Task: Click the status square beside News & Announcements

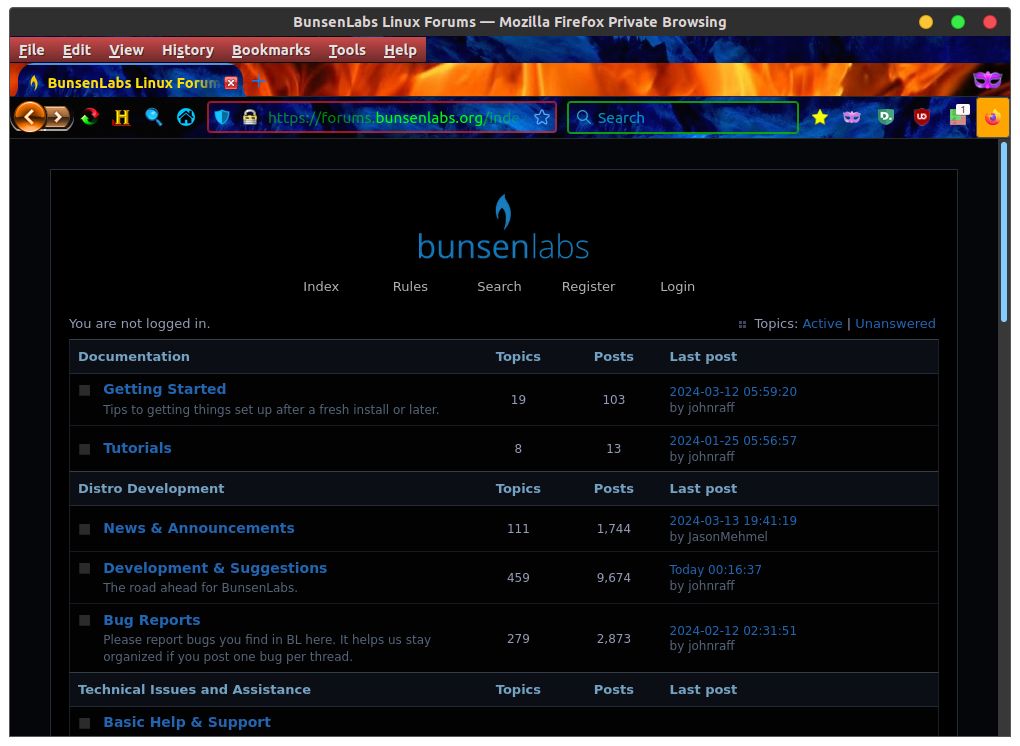Action: [x=85, y=529]
